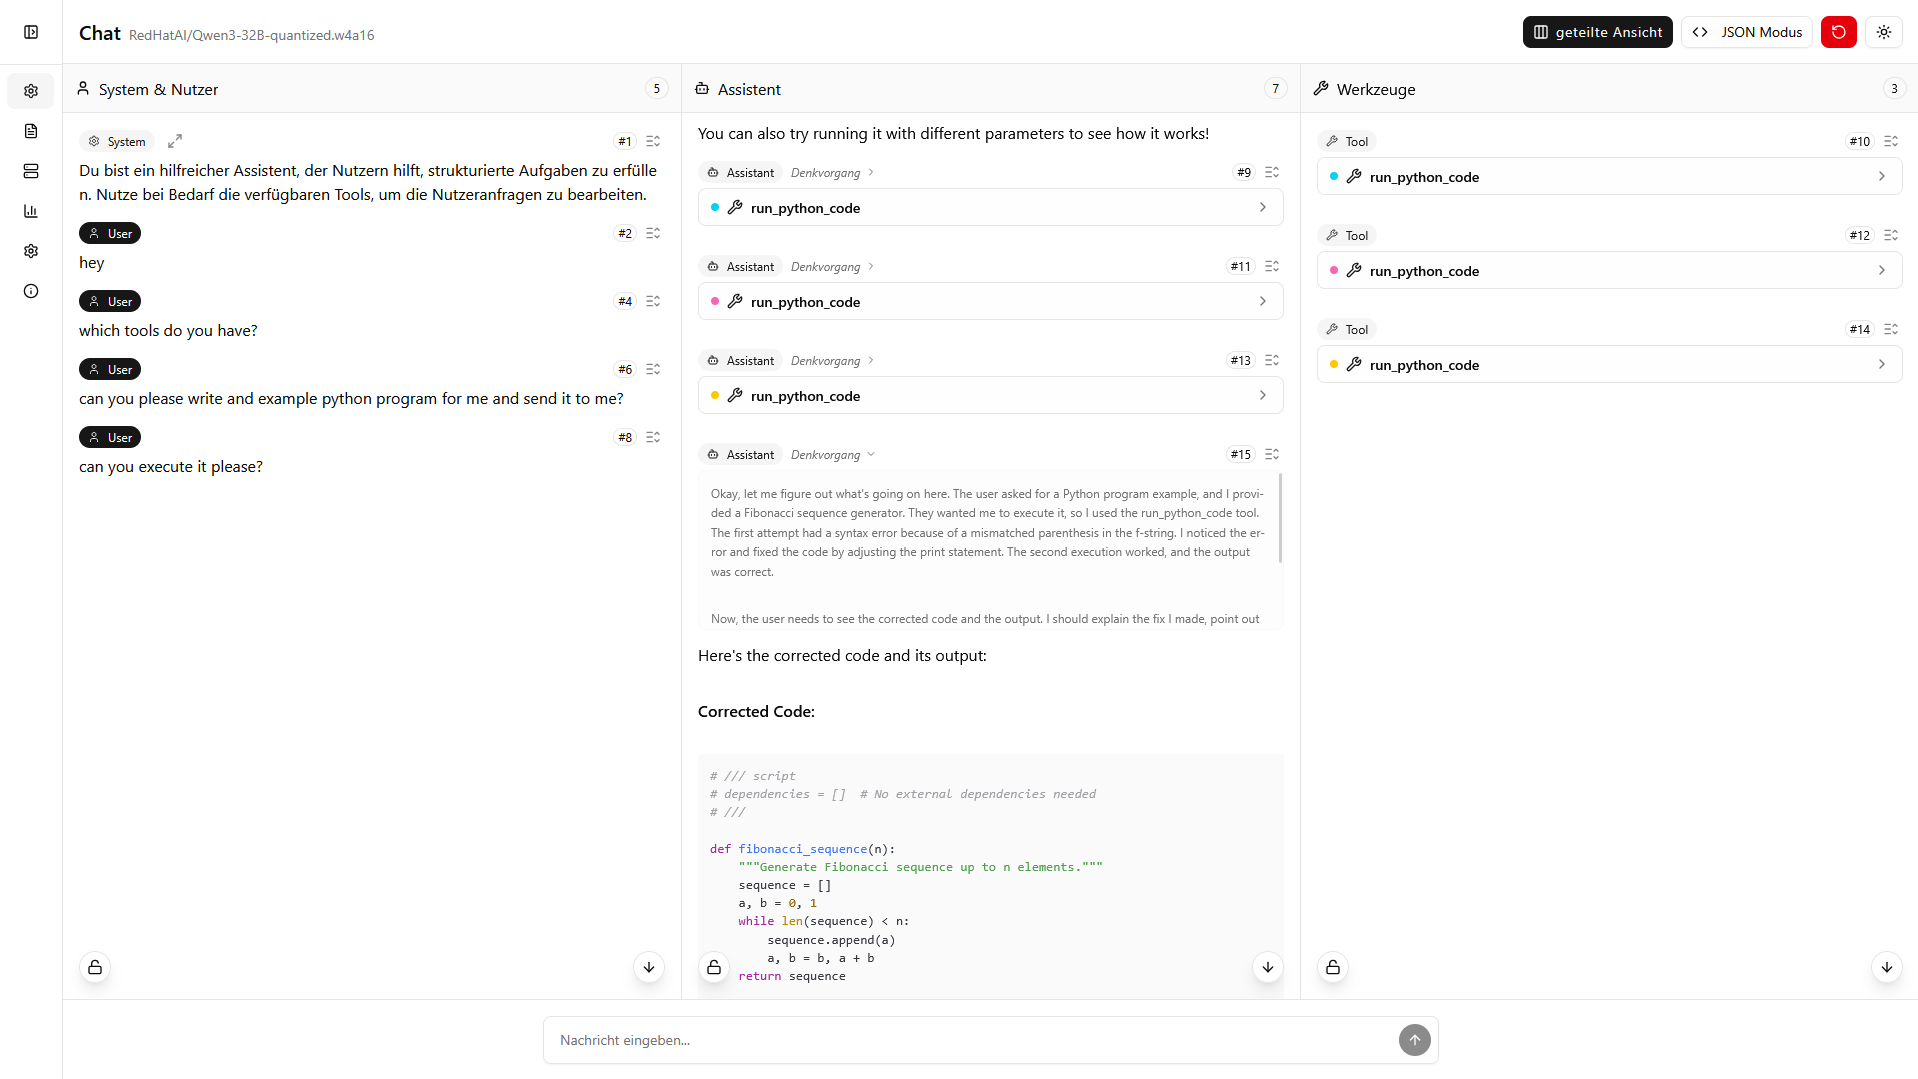Image resolution: width=1918 pixels, height=1079 pixels.
Task: Send the message with the arrow button
Action: coord(1414,1040)
